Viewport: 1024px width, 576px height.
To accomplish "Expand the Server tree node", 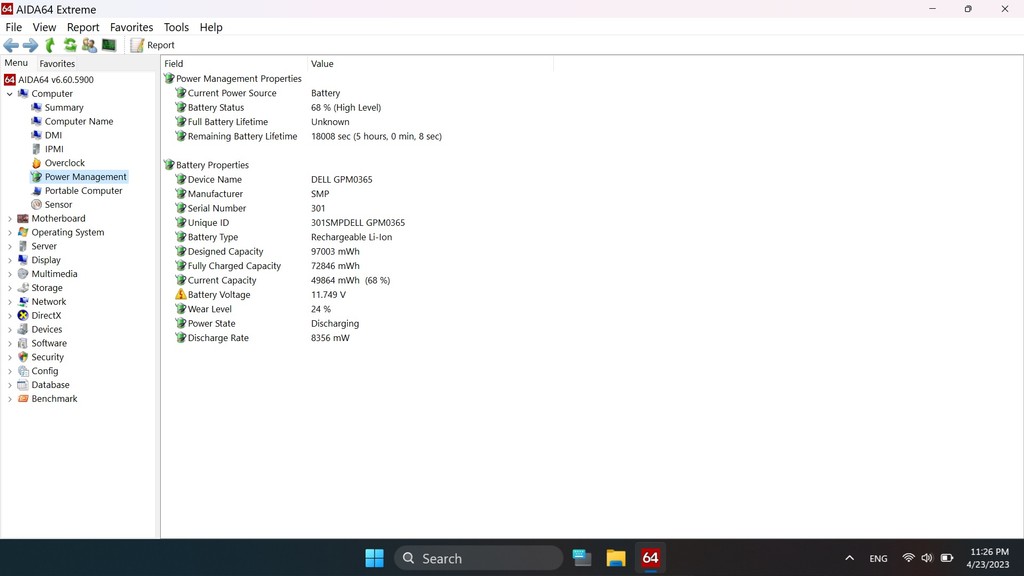I will pos(9,246).
